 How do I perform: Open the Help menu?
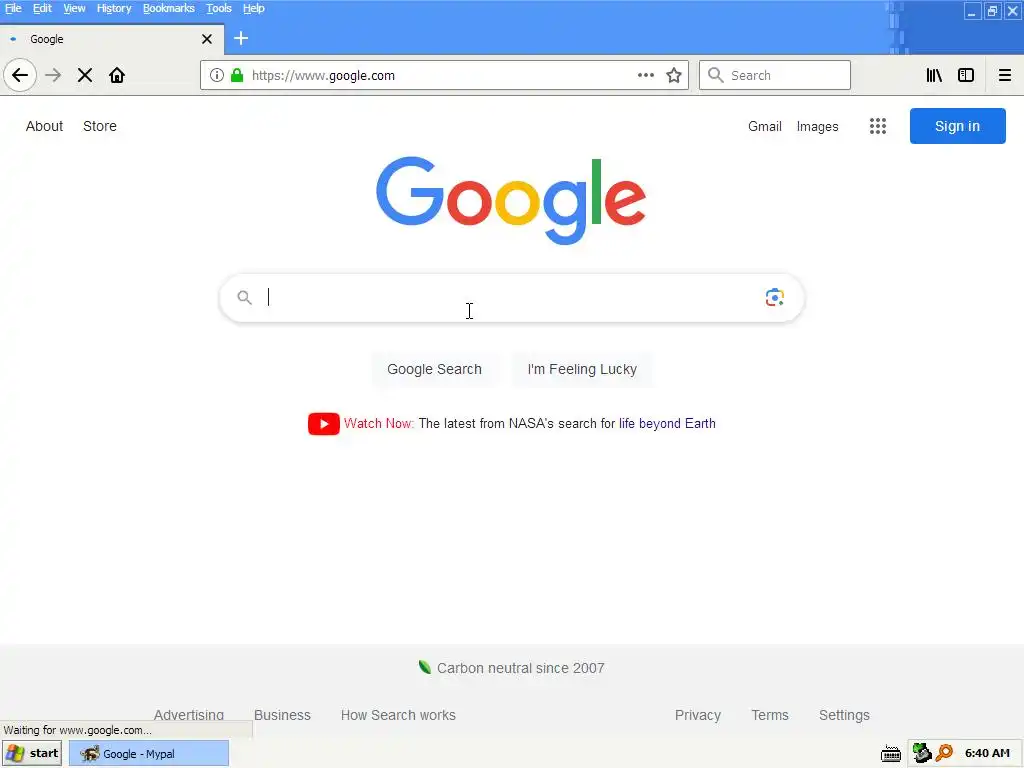[253, 8]
